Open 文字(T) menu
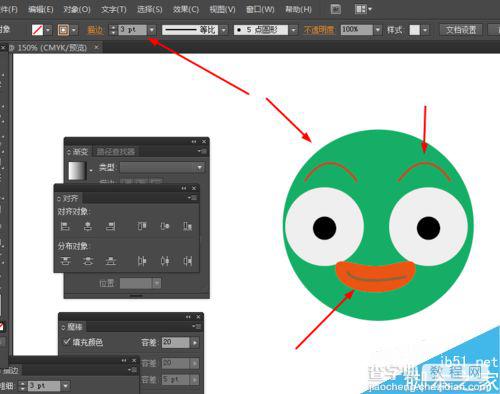500x394 pixels. click(114, 9)
